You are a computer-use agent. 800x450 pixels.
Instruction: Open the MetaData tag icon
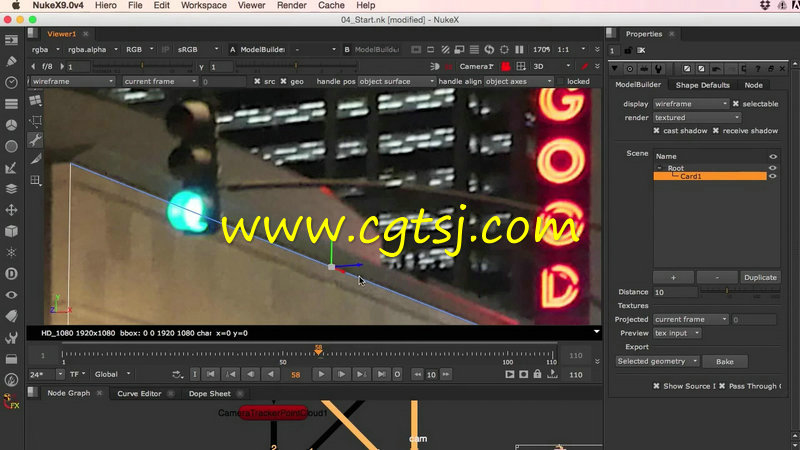point(11,316)
